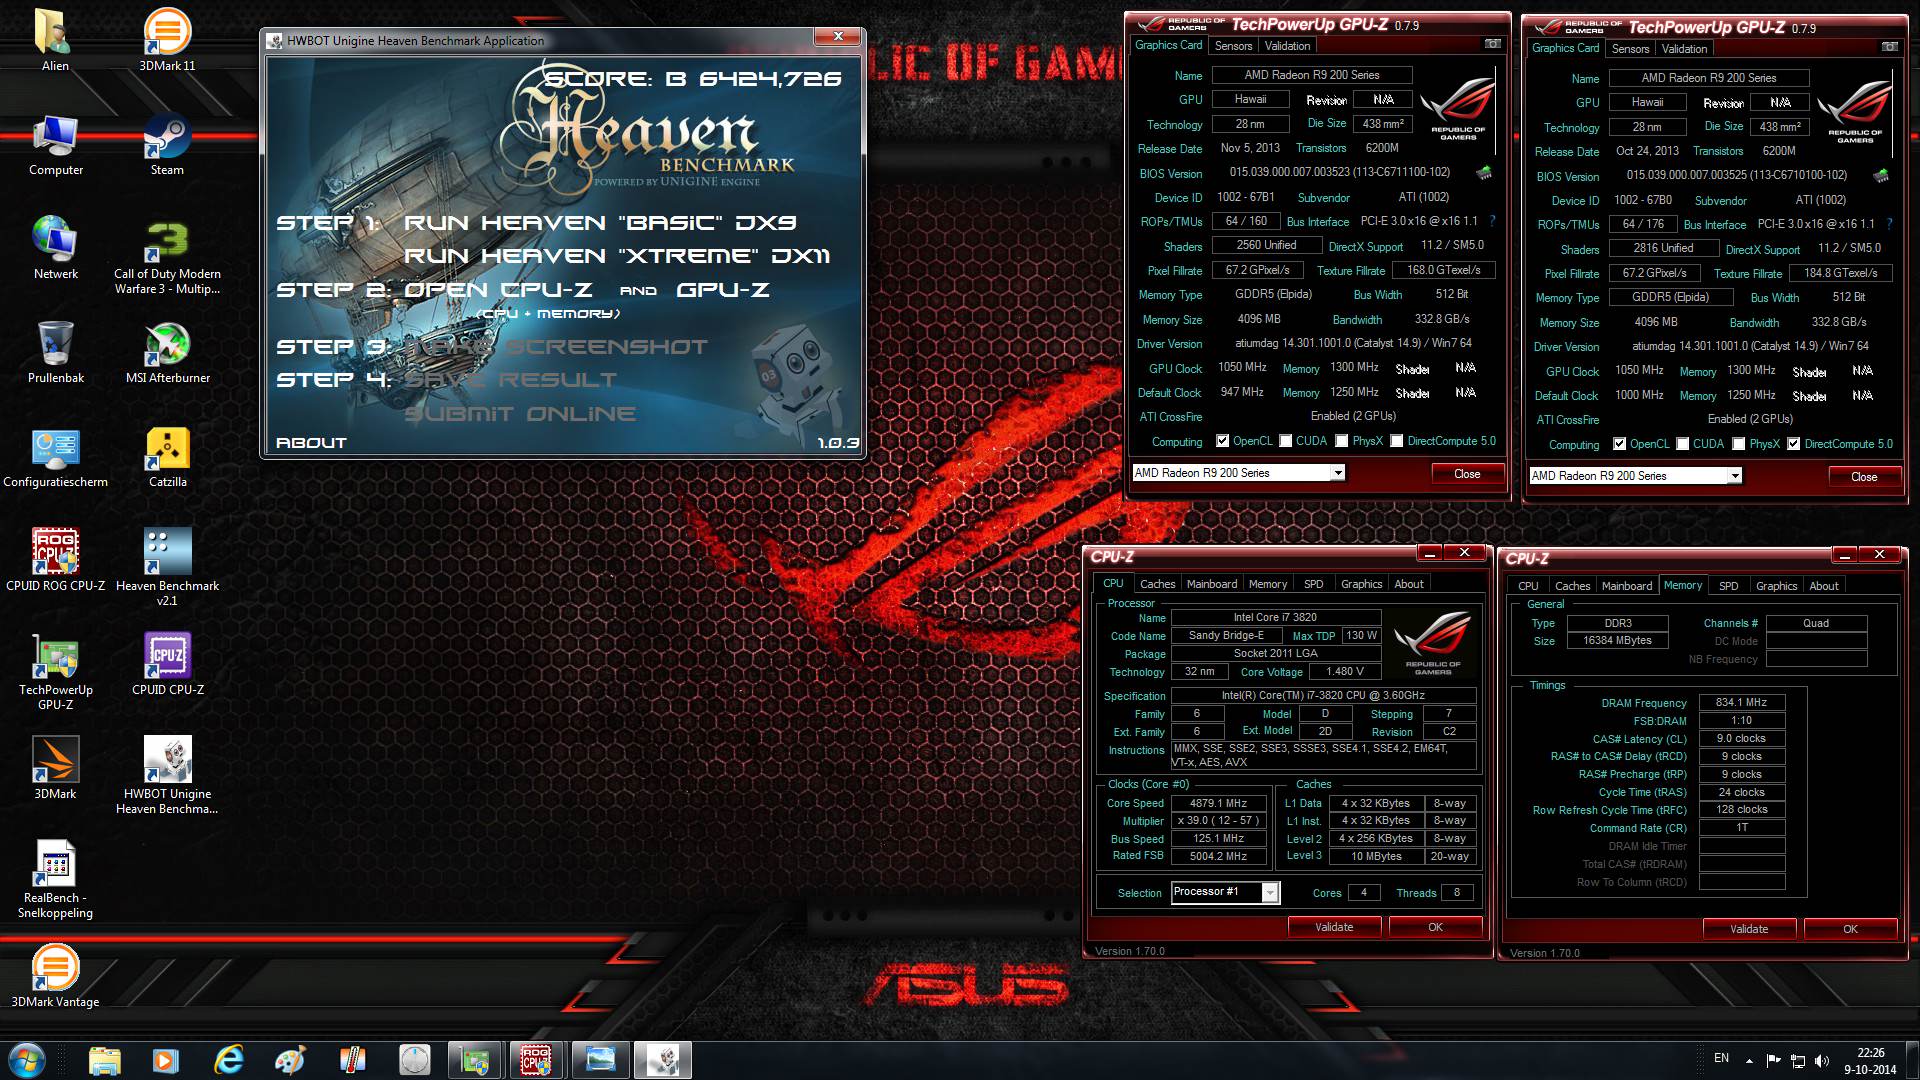Click the Shaders 2816 Unified field in right GPU-Z
Viewport: 1920px width, 1080px height.
coord(1663,248)
